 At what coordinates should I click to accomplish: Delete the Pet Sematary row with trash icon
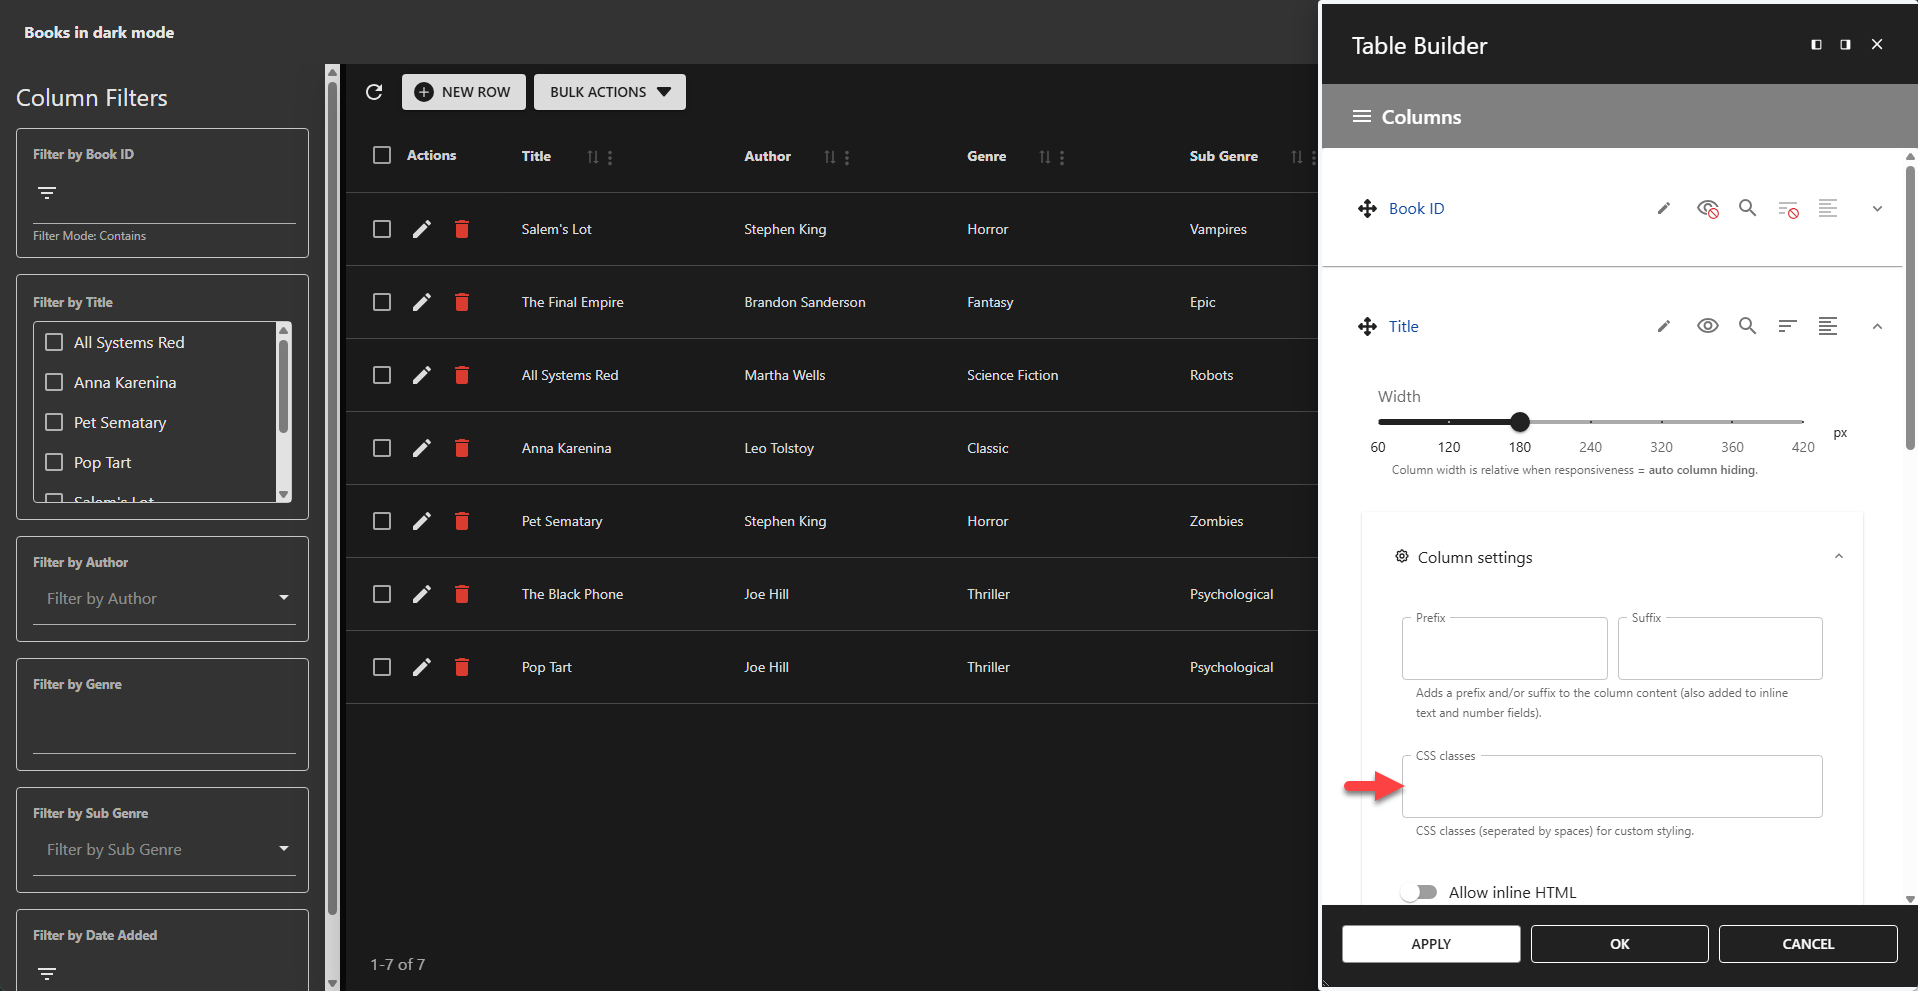pos(462,521)
